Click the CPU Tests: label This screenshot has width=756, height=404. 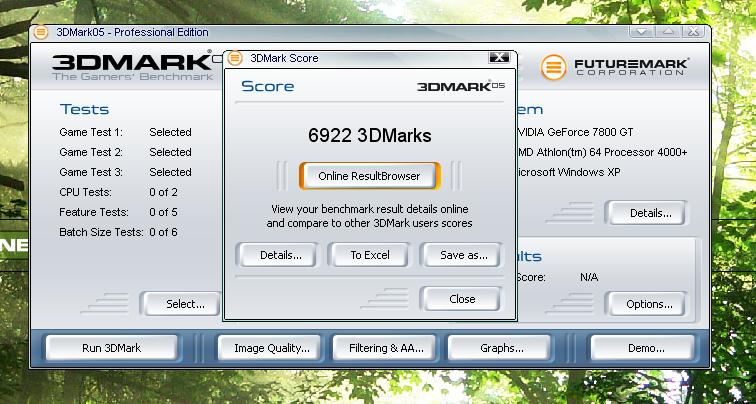coord(85,192)
